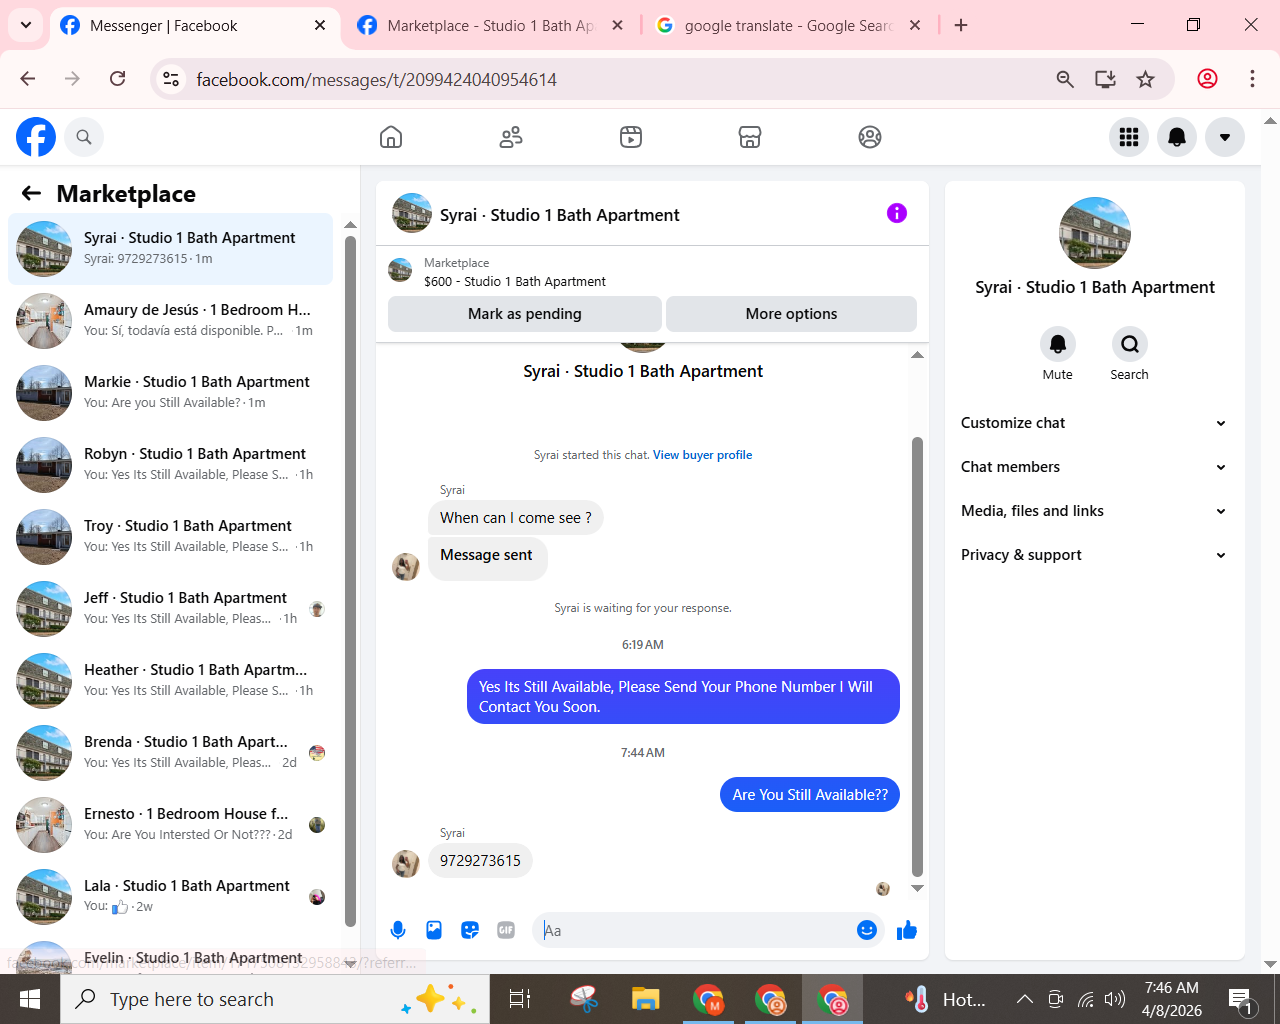The width and height of the screenshot is (1280, 1024).
Task: Attach a photo file icon
Action: coord(434,930)
